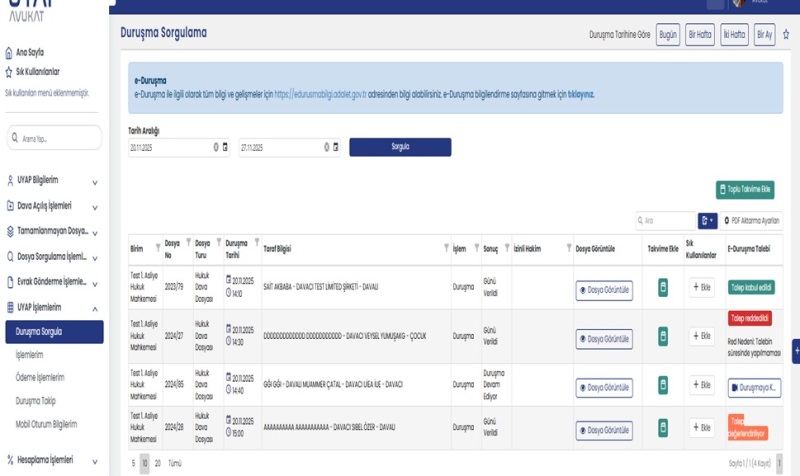800x476 pixels.
Task: Click the Ana Sayfa home item
Action: [30, 52]
